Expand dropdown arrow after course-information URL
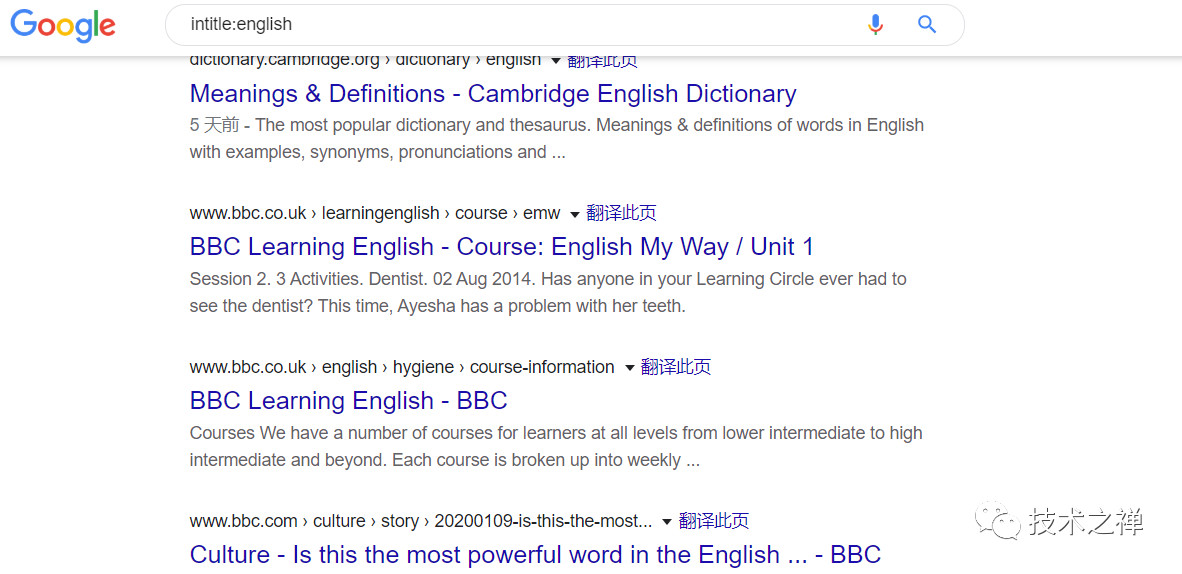 [x=629, y=368]
